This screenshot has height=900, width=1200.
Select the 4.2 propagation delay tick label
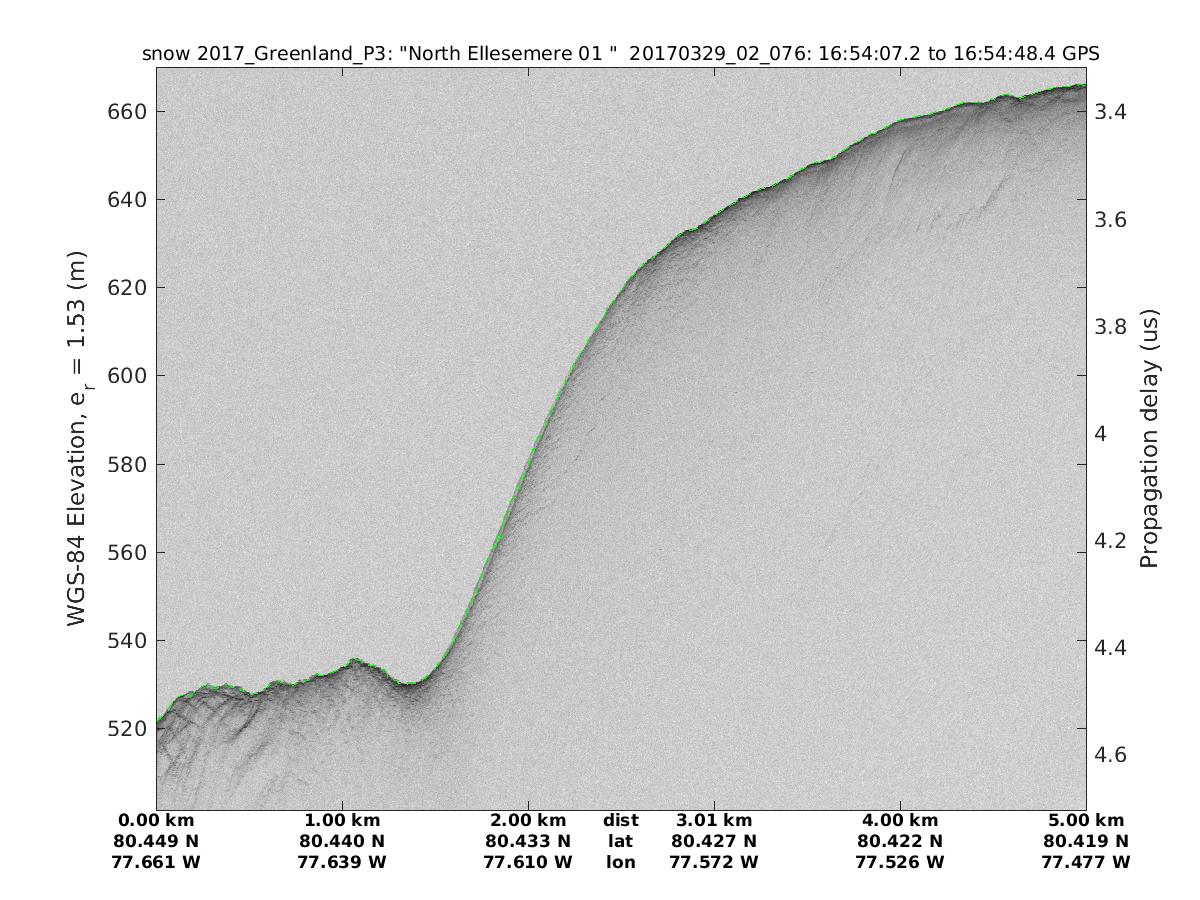[1112, 541]
